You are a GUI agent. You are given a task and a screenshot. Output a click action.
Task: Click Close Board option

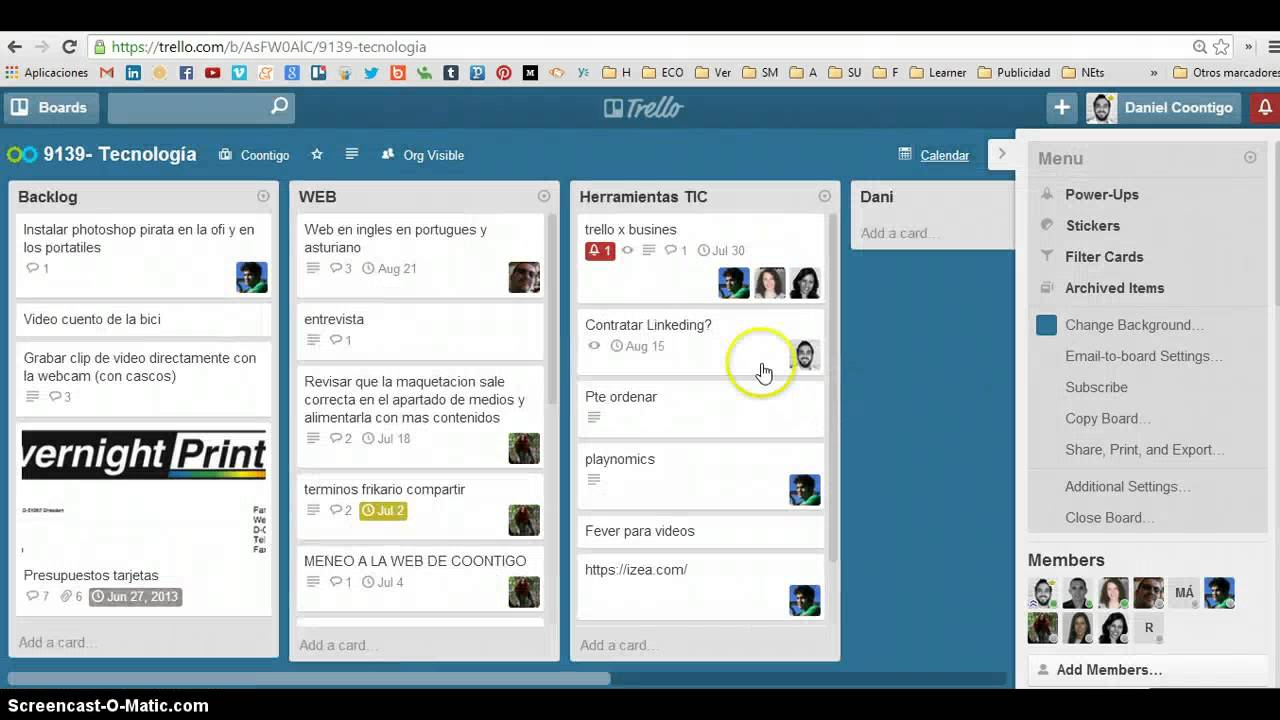click(x=1109, y=517)
